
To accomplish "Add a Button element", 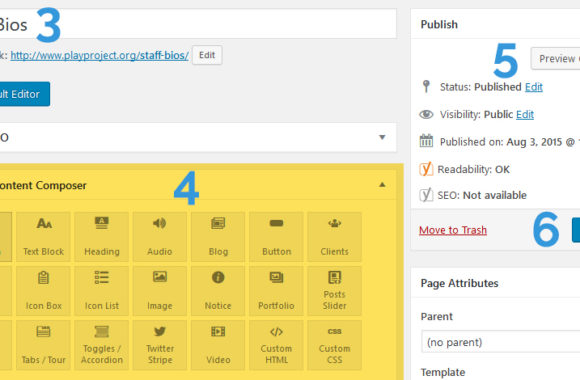I will click(x=276, y=237).
